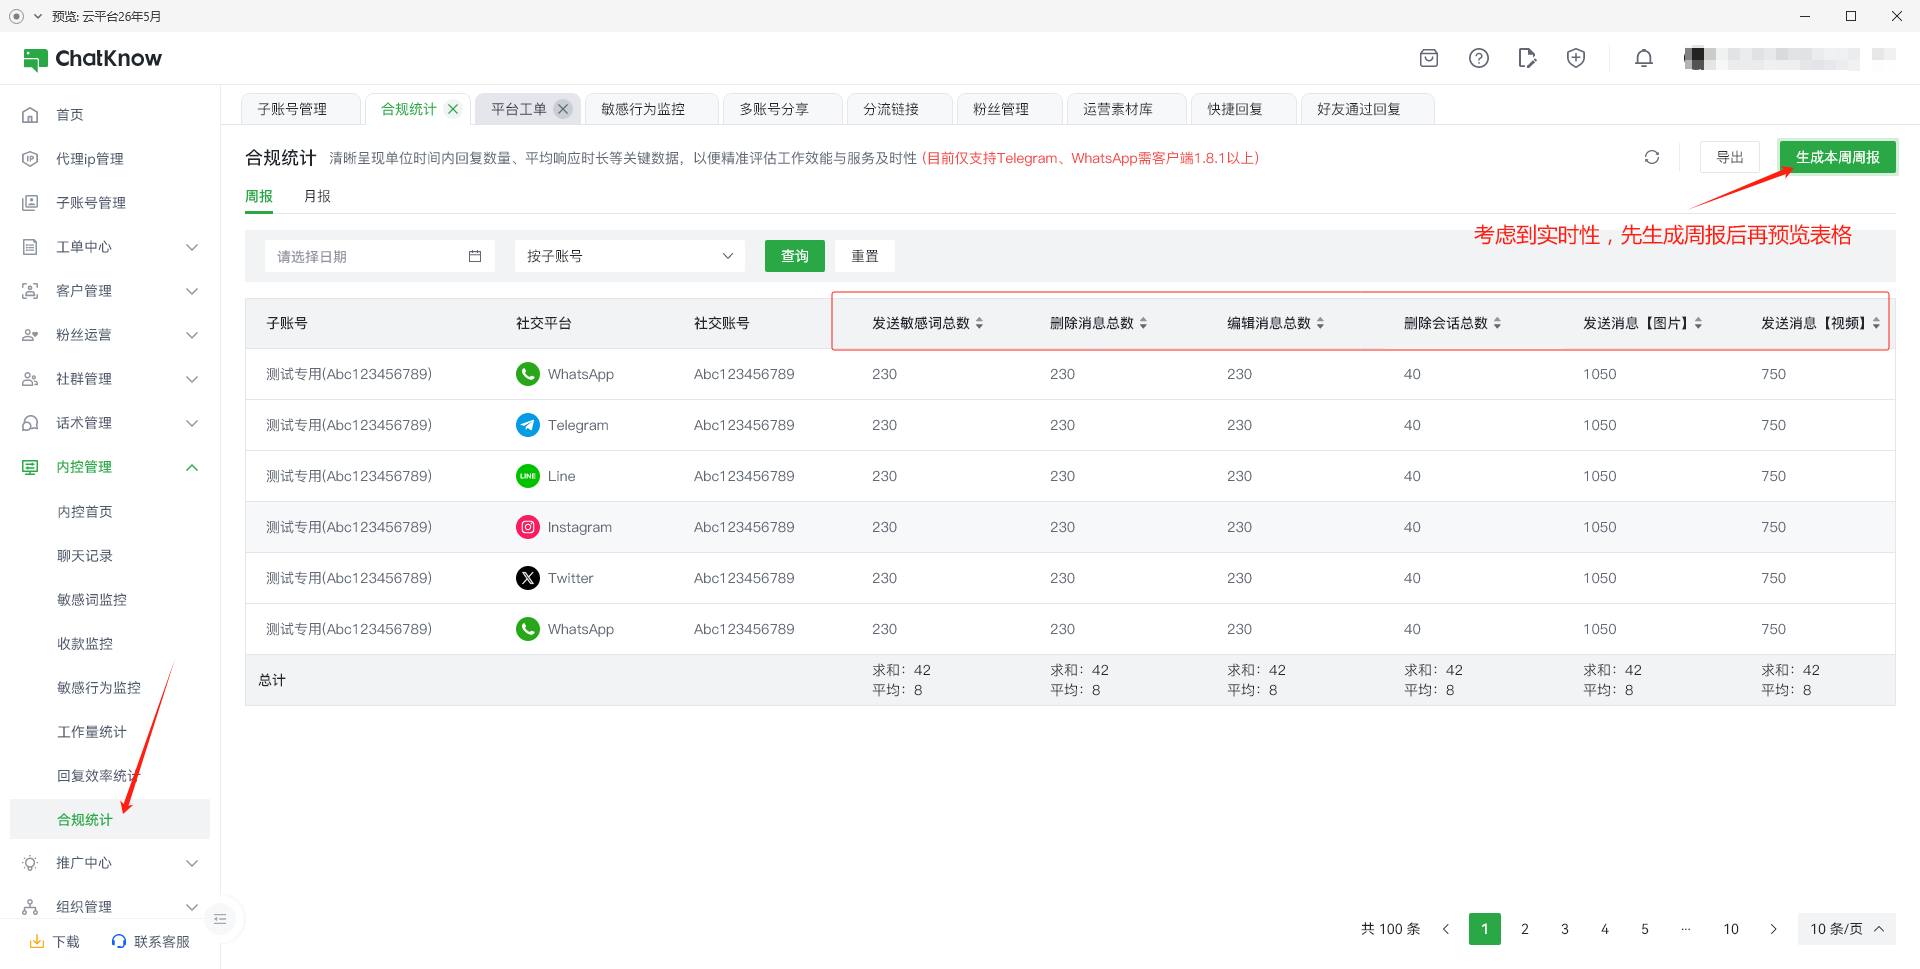Click the edit document icon in header
Screen dimensions: 1920x969
tap(1526, 58)
